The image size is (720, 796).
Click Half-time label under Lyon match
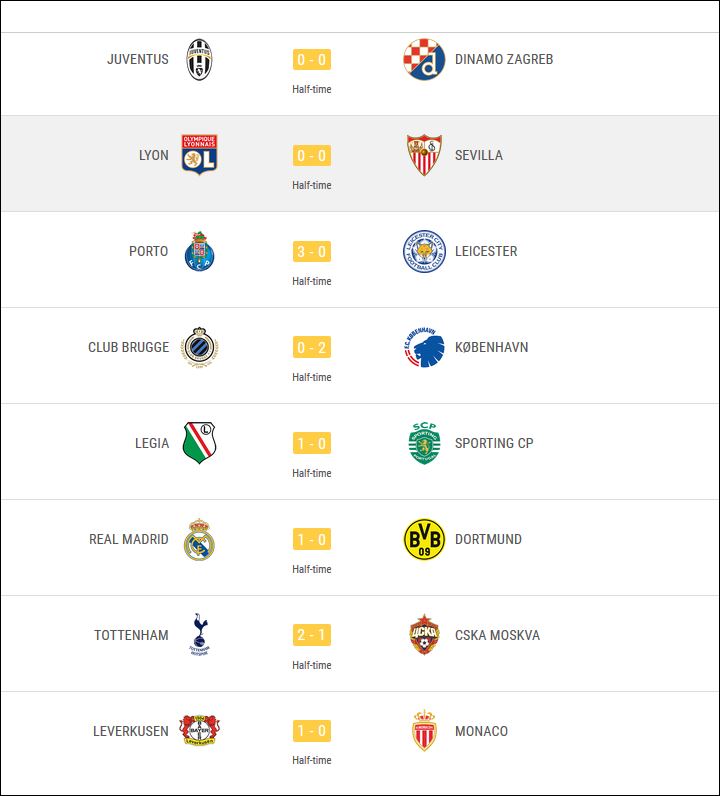(312, 186)
